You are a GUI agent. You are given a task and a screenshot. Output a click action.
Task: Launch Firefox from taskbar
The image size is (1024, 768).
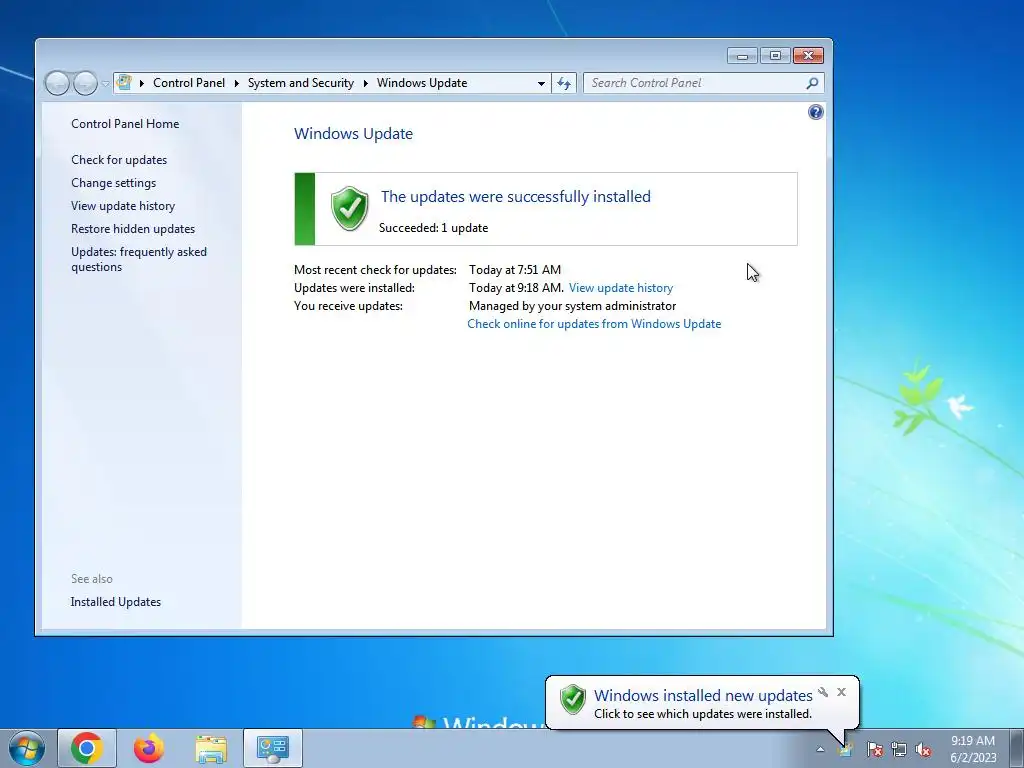tap(149, 748)
